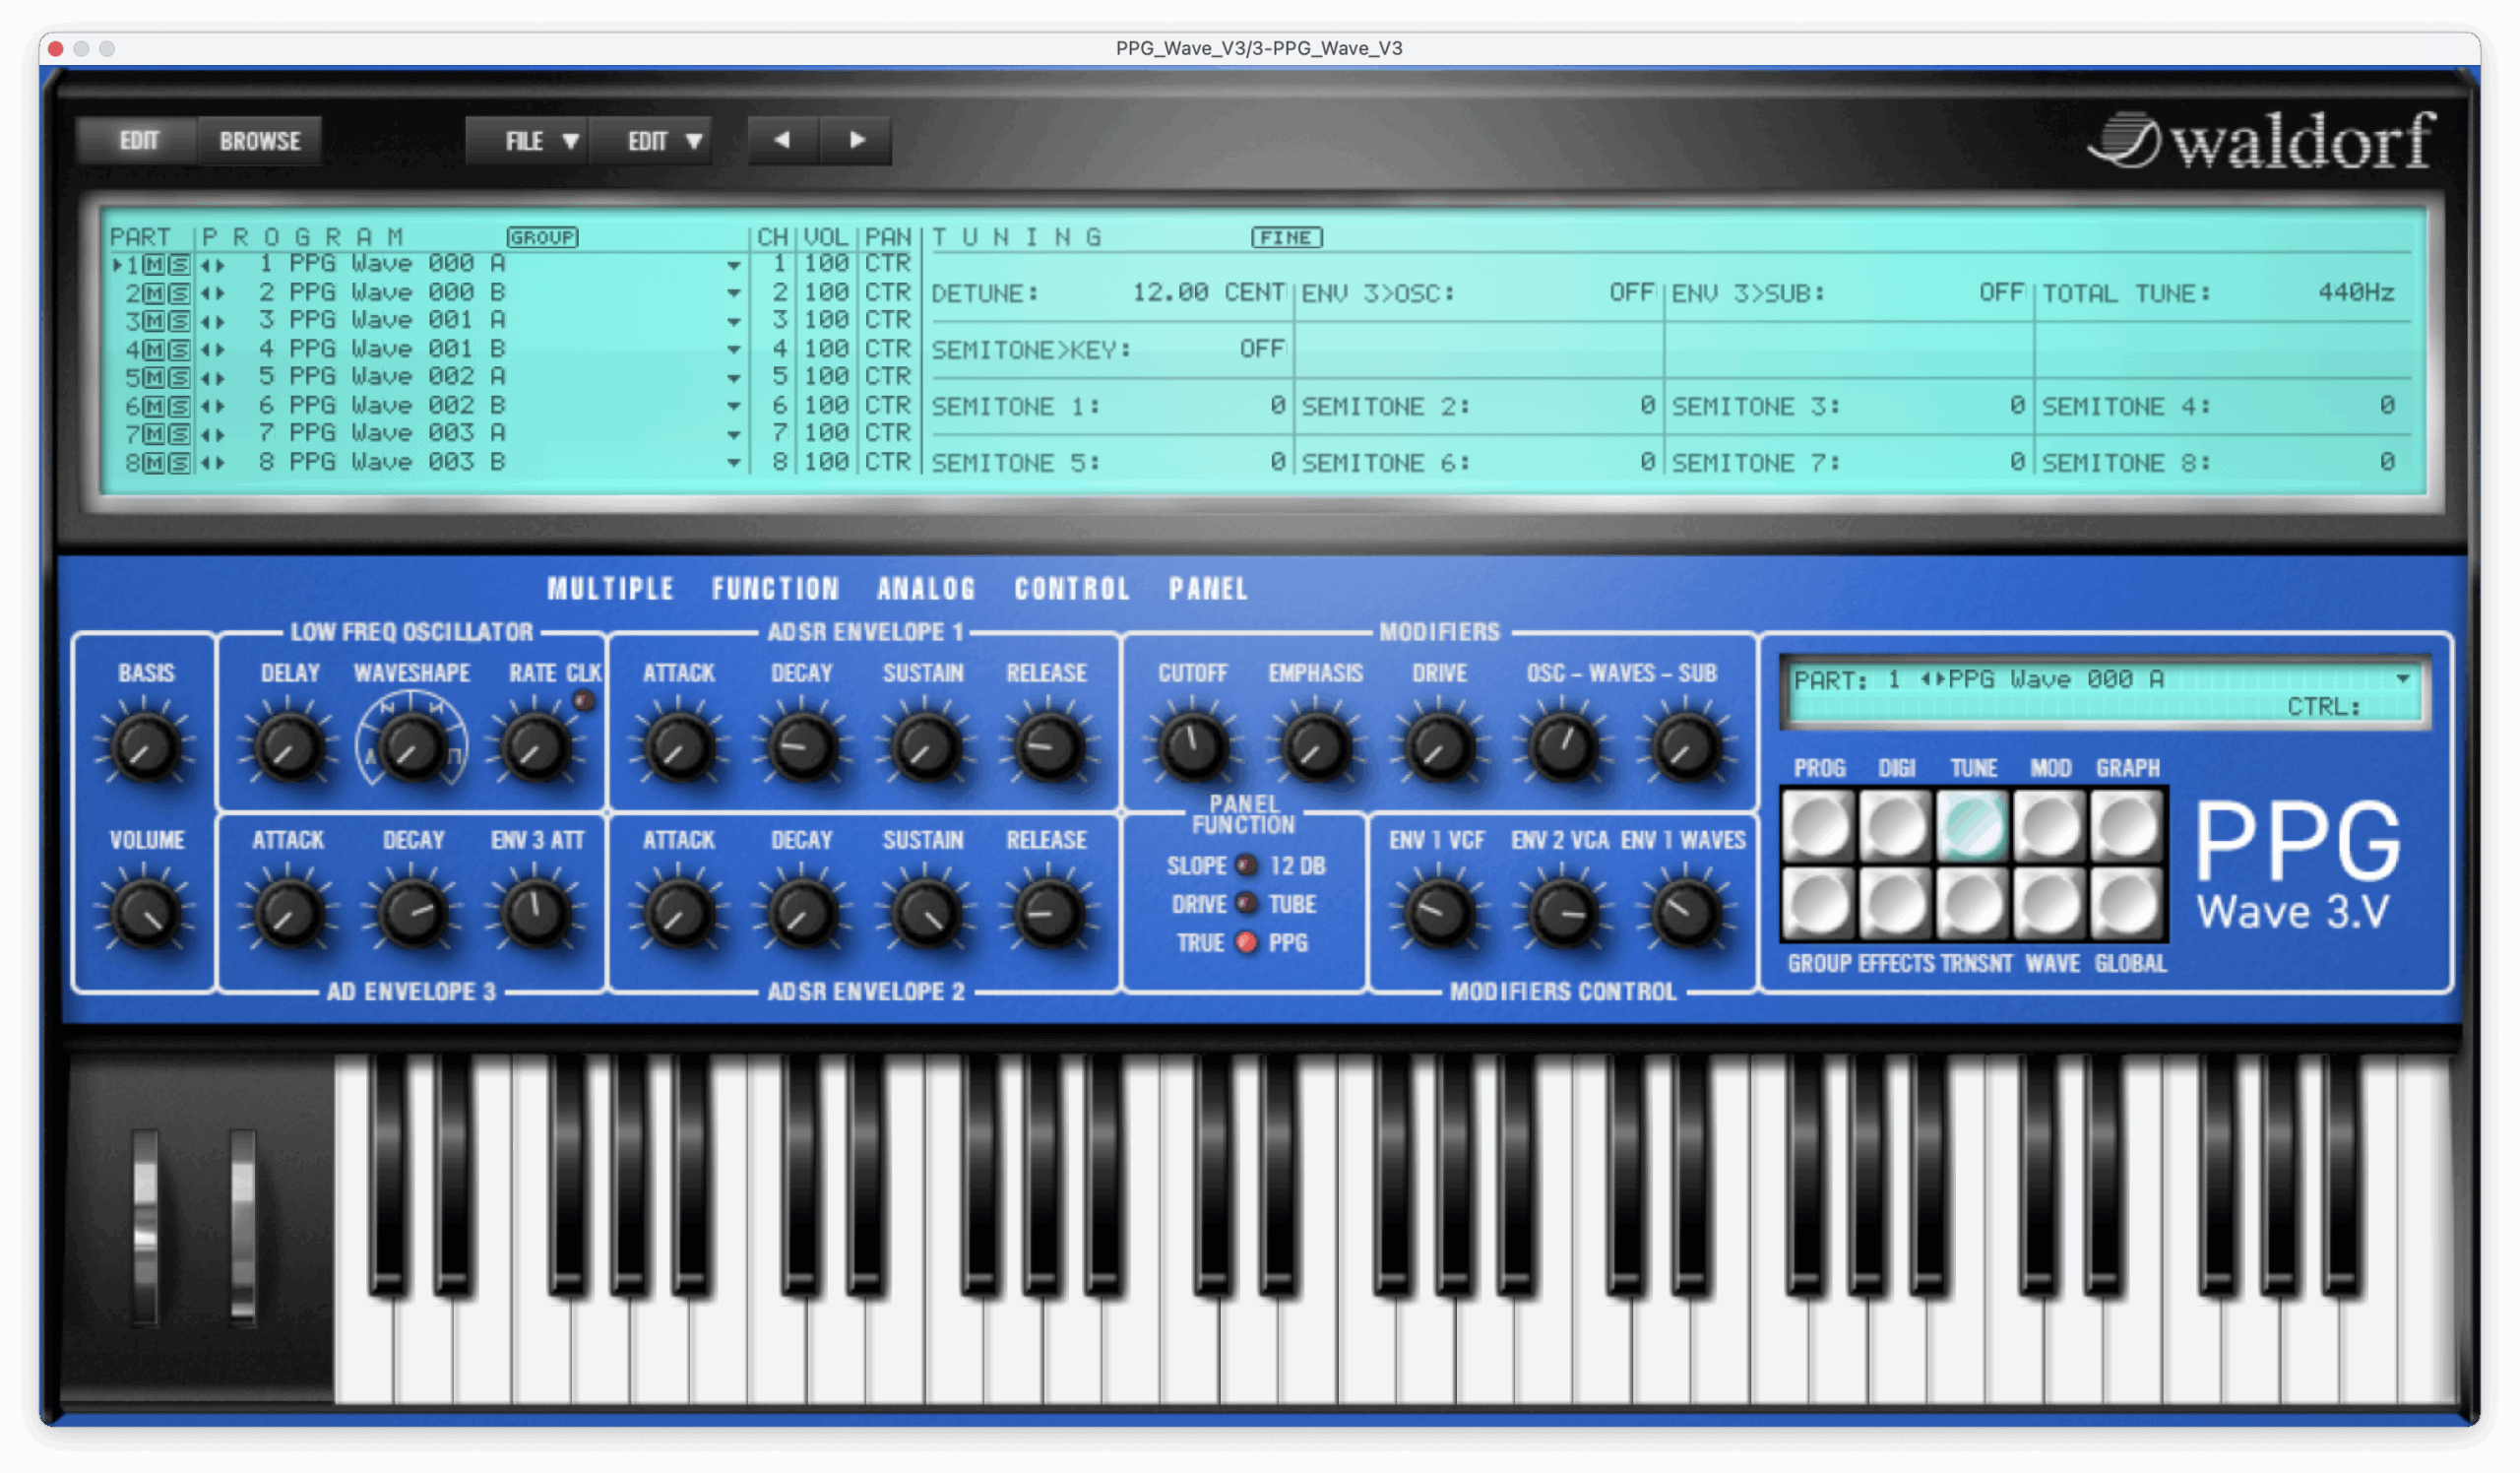Click the TRNSNT square panel button
Image resolution: width=2520 pixels, height=1473 pixels.
tap(1972, 902)
